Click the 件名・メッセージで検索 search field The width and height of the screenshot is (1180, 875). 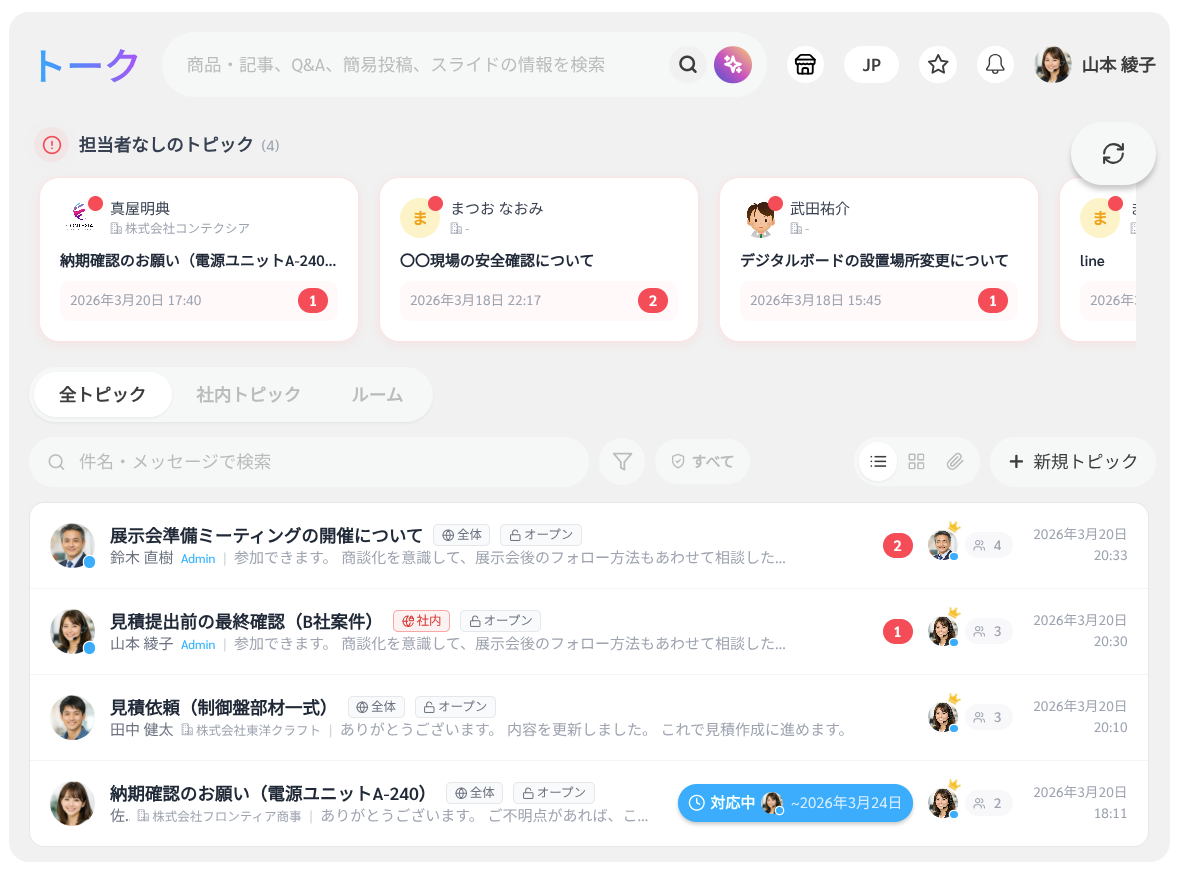coord(310,461)
